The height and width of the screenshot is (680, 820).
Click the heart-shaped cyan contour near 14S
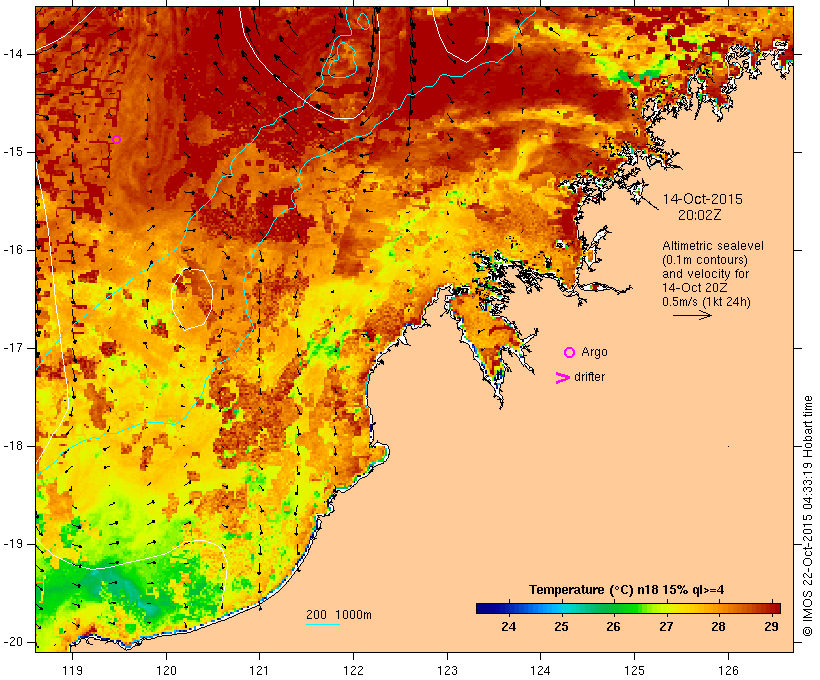pyautogui.click(x=342, y=60)
